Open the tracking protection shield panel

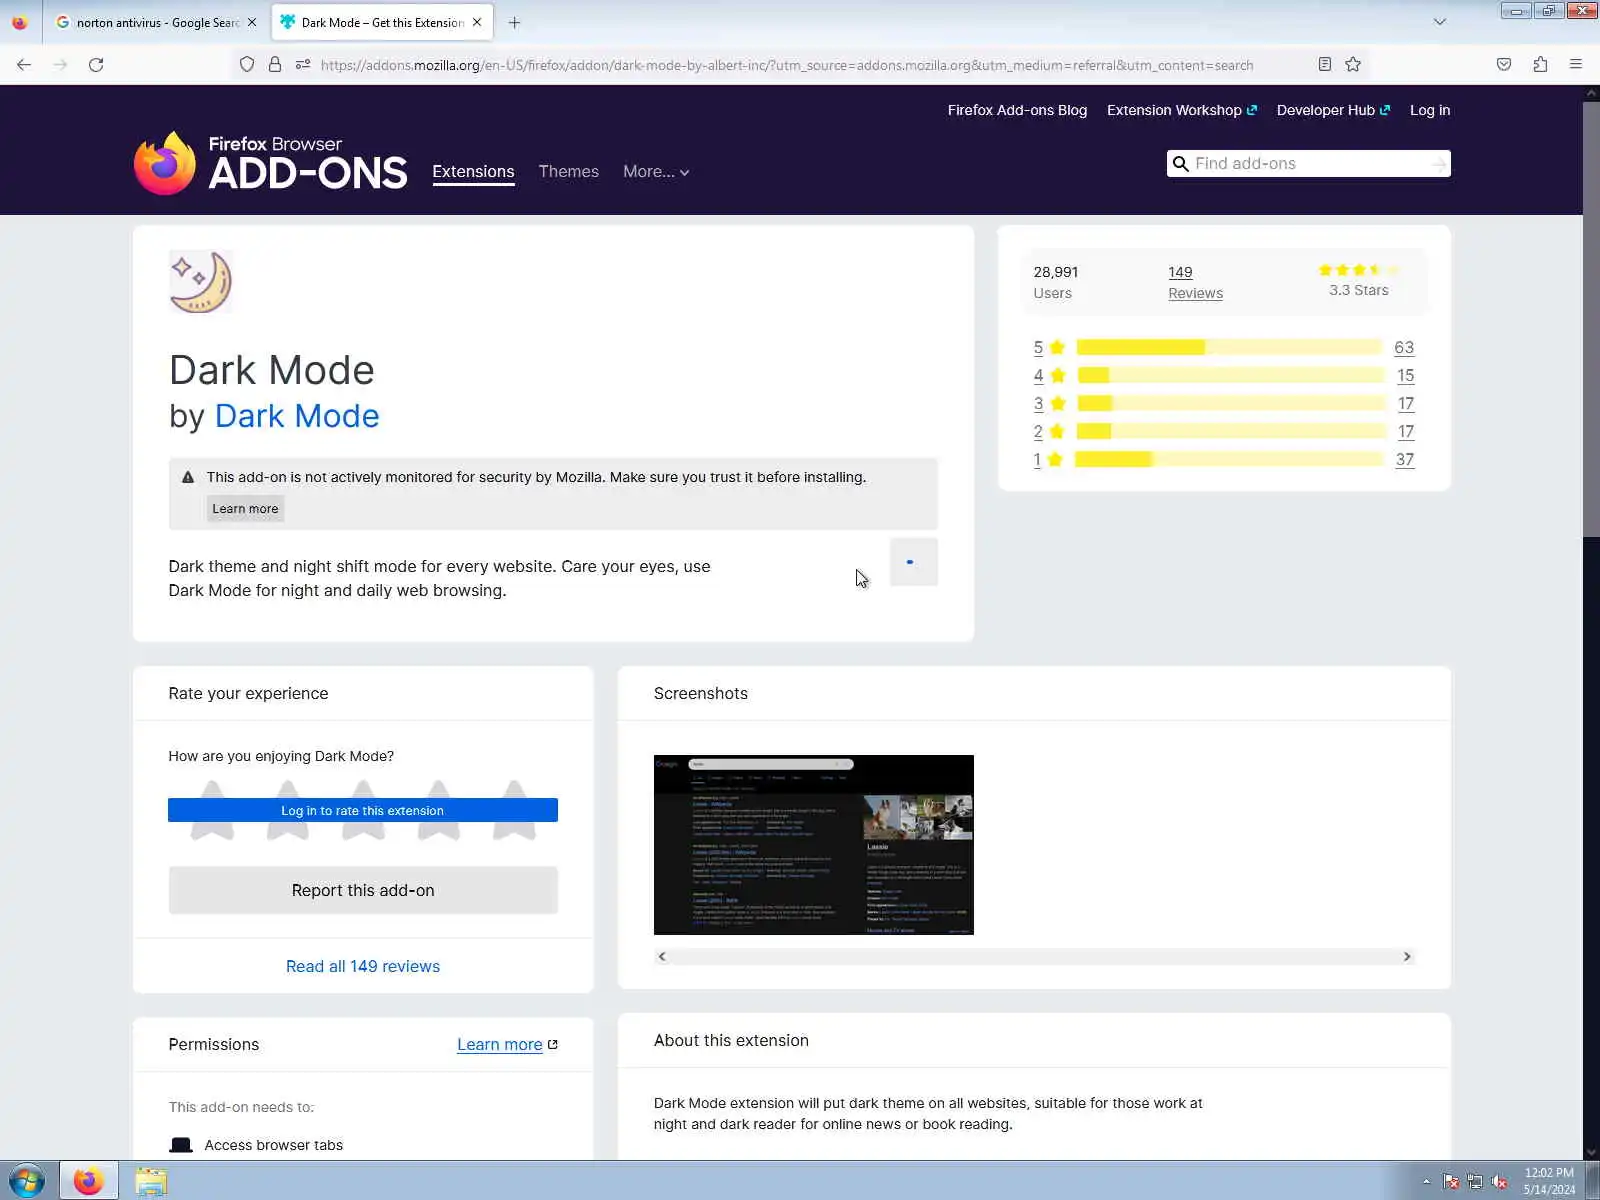click(247, 65)
